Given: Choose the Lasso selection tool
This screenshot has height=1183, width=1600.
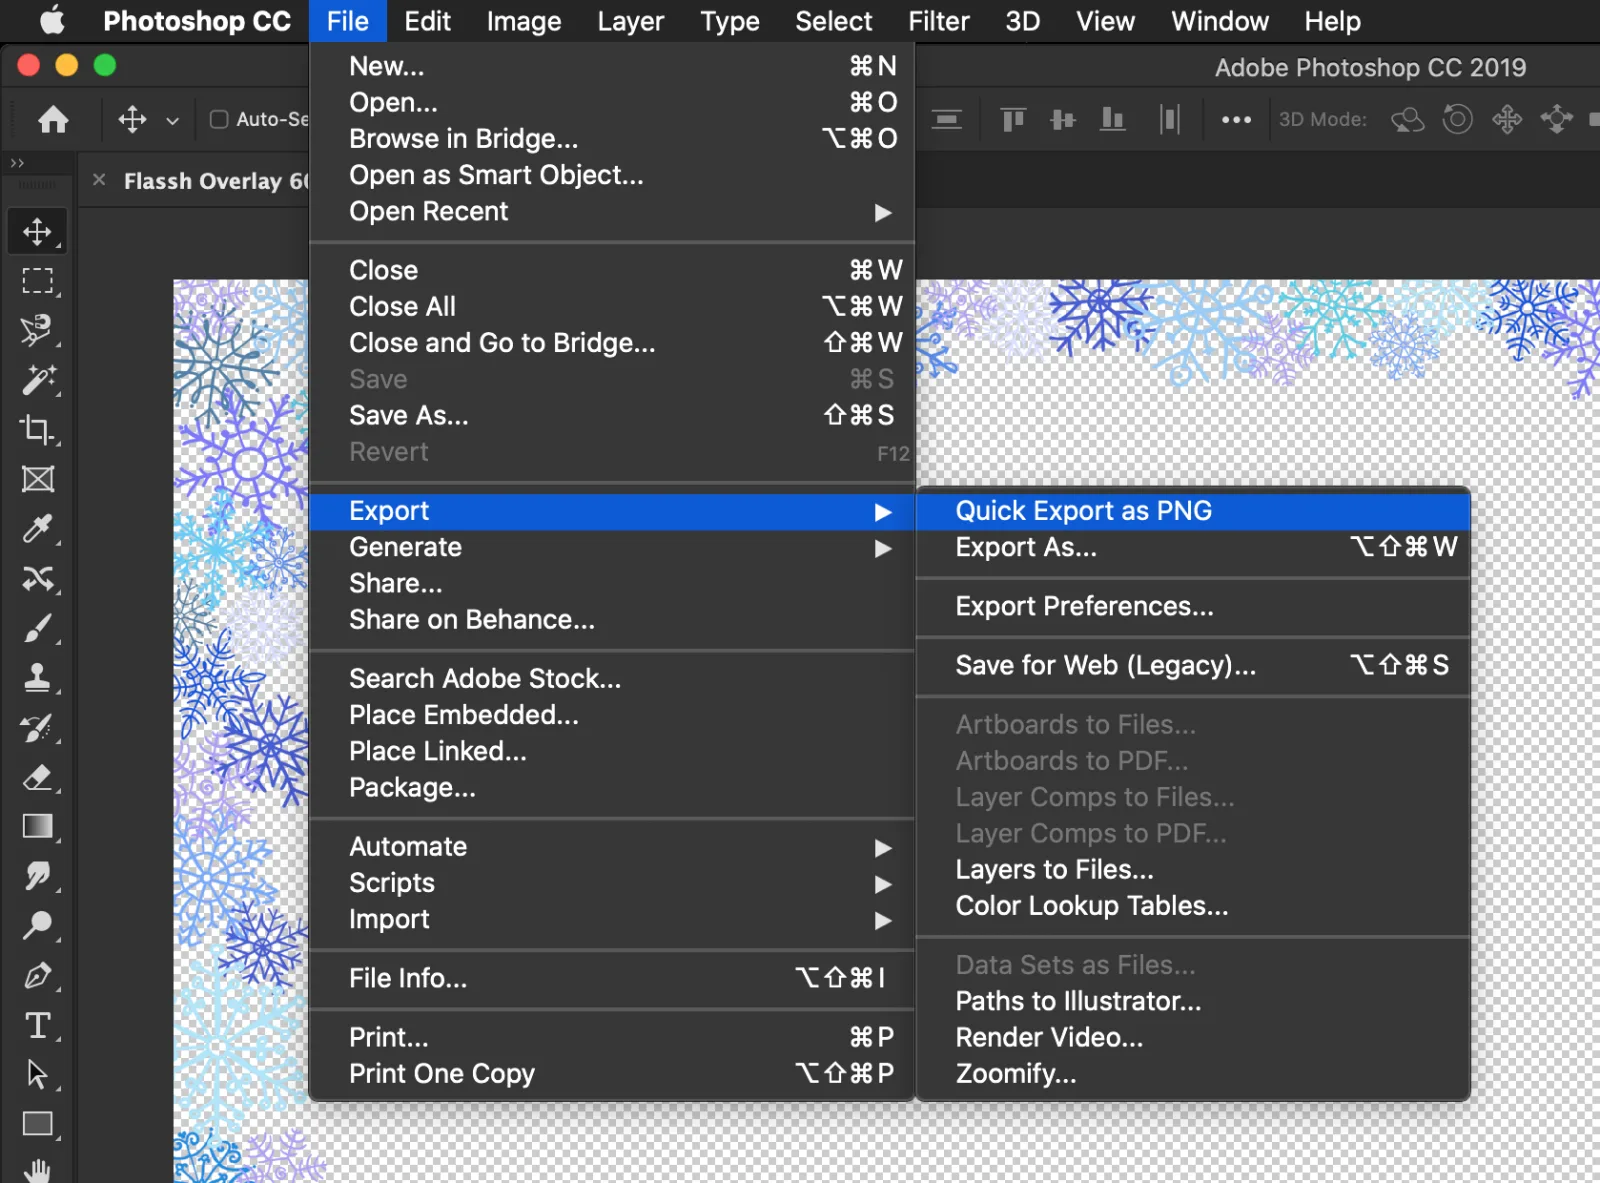Looking at the screenshot, I should point(38,330).
